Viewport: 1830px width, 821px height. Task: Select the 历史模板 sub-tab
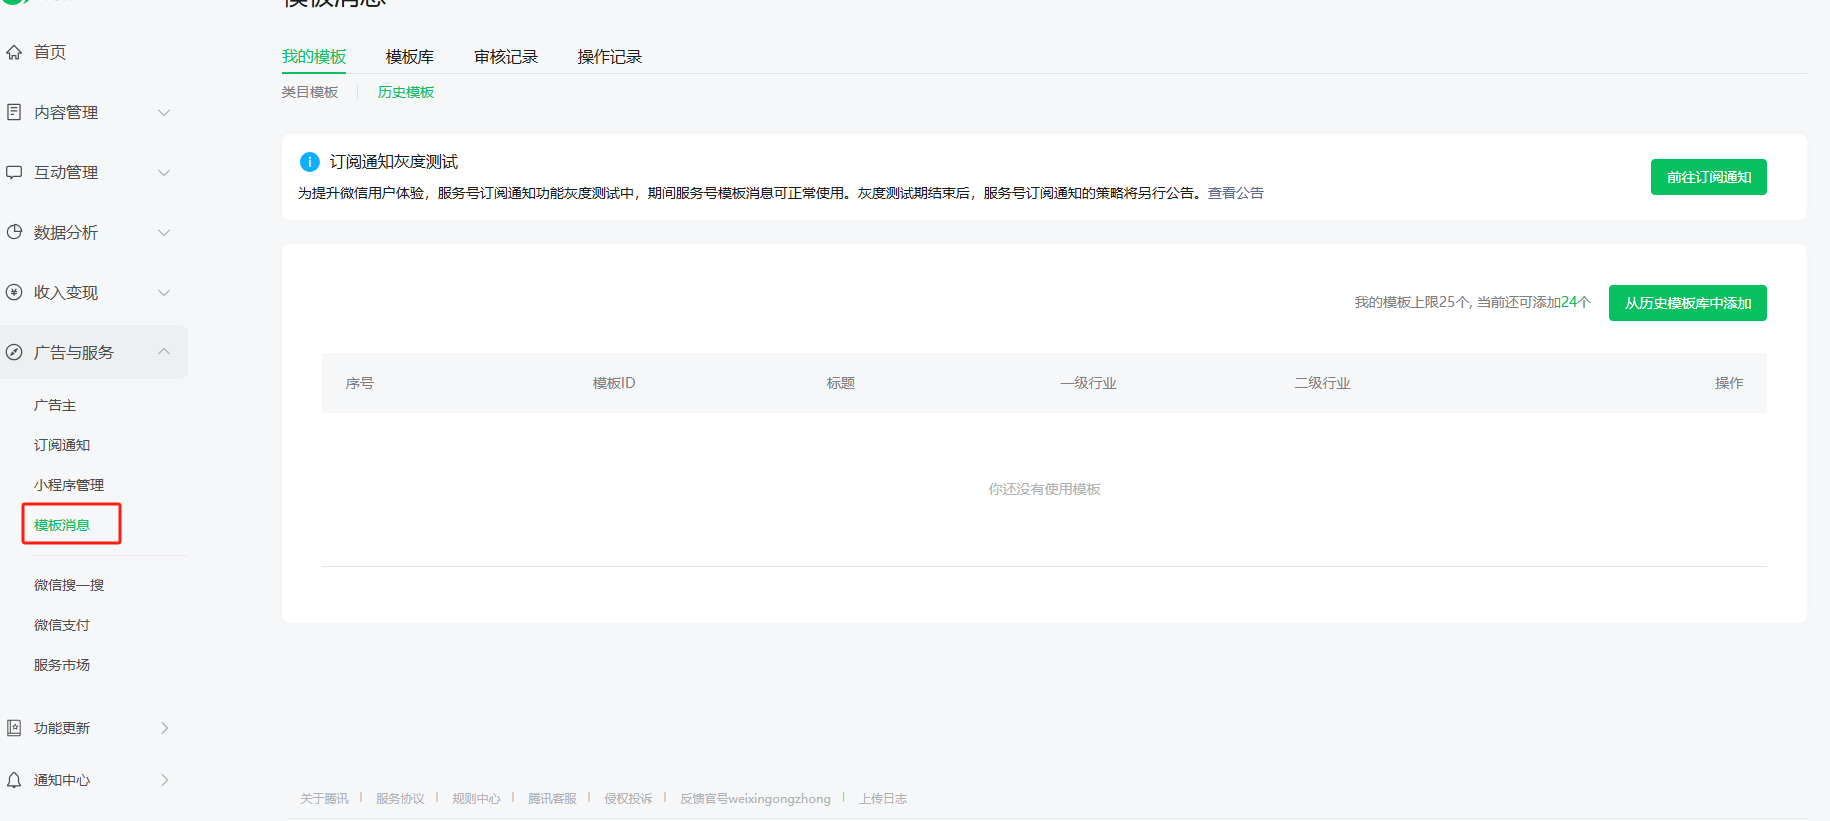[x=406, y=92]
